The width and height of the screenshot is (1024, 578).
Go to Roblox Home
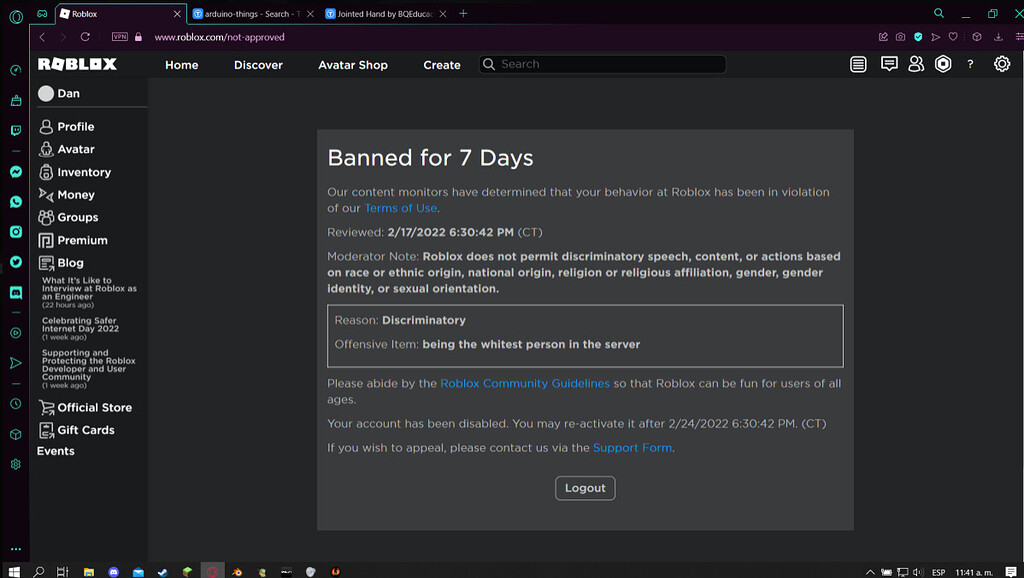pos(182,65)
